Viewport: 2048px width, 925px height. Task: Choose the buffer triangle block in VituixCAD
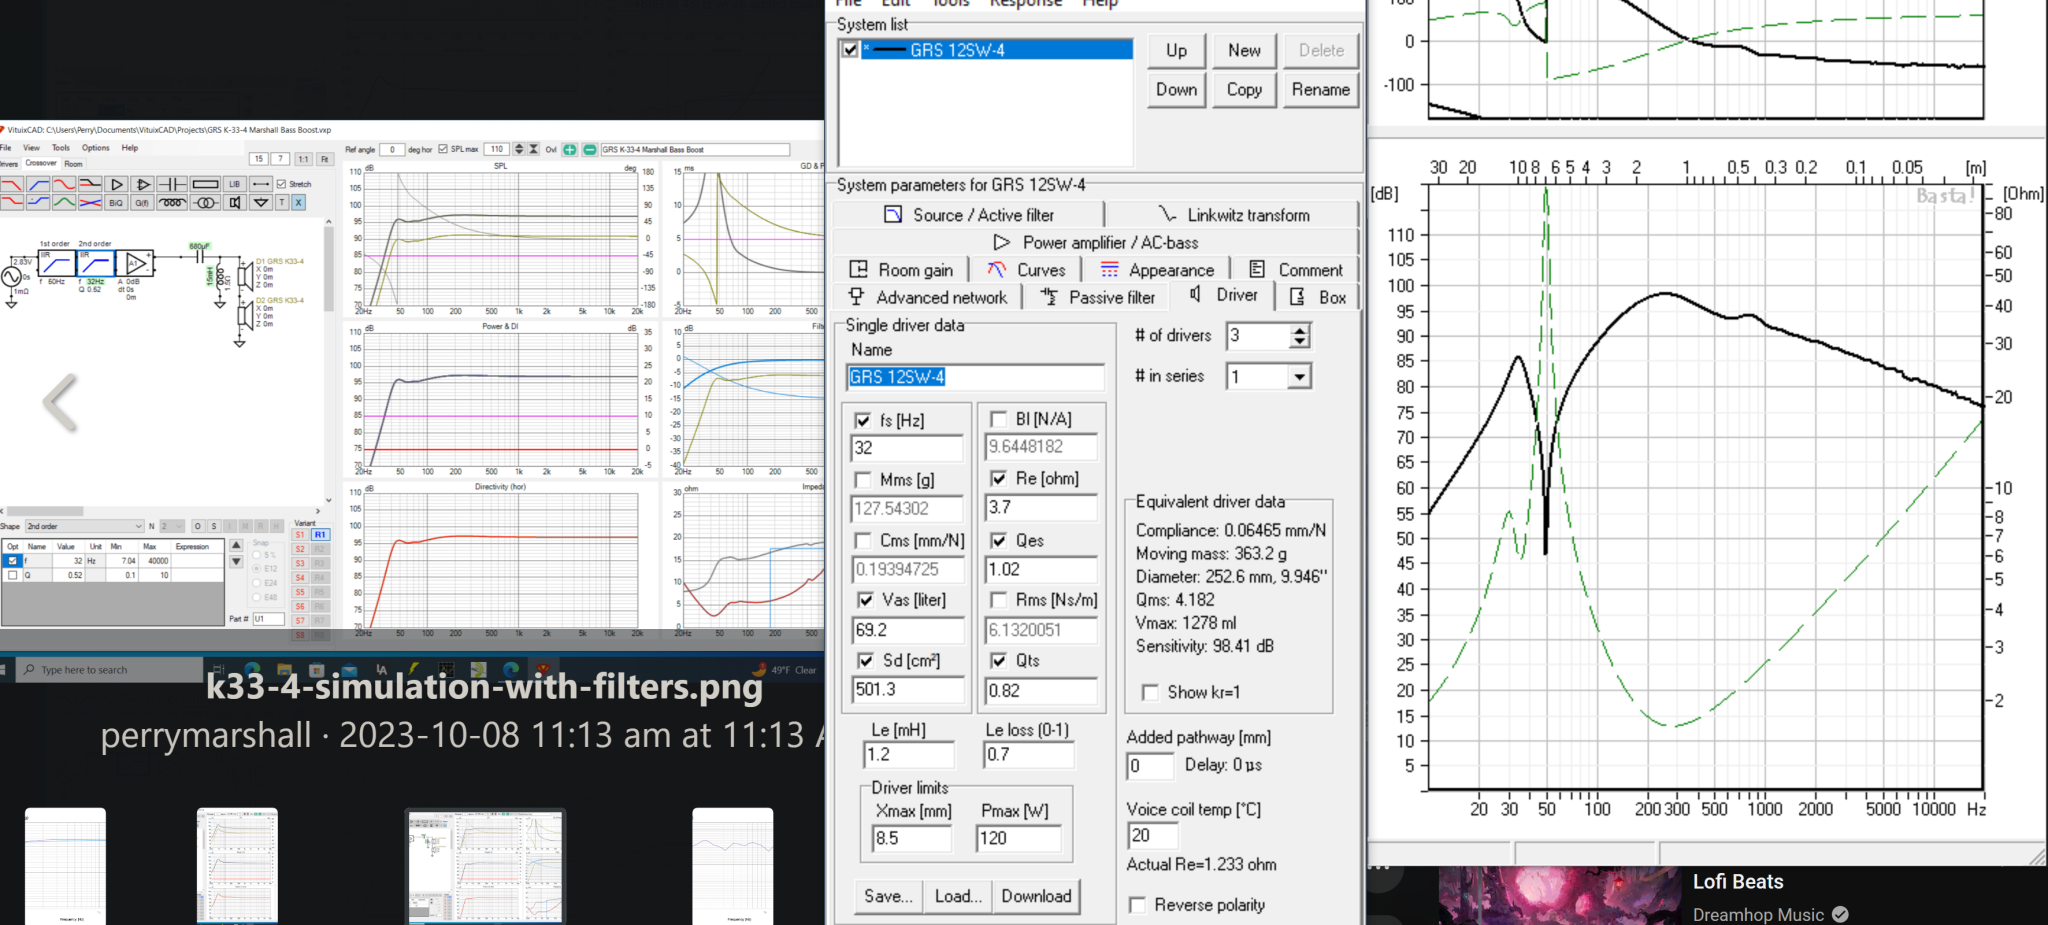[x=116, y=184]
